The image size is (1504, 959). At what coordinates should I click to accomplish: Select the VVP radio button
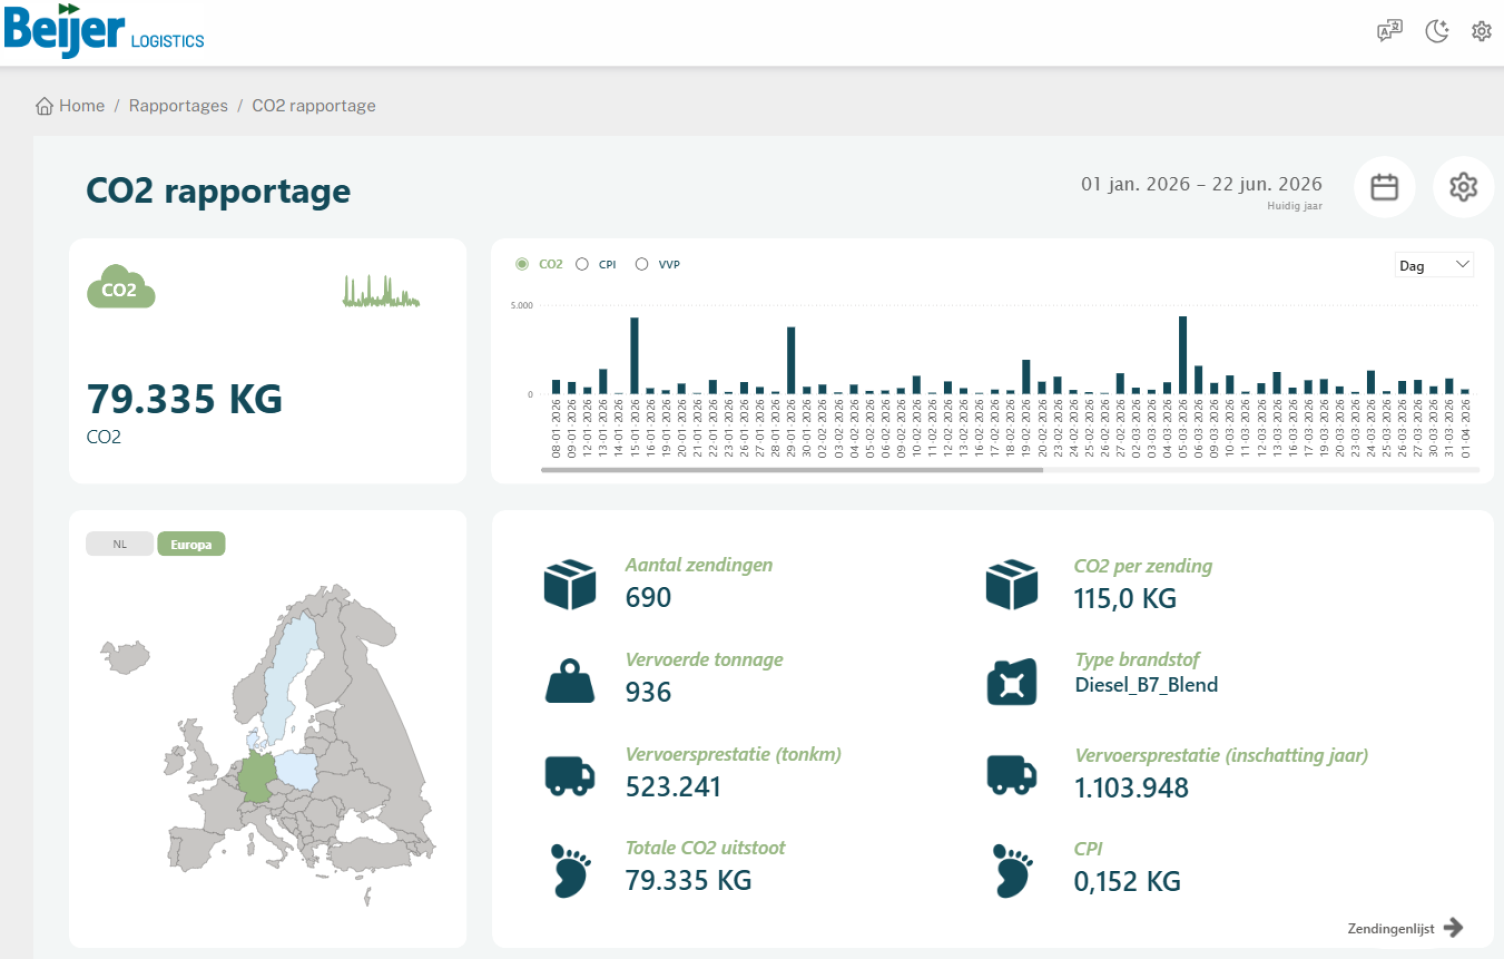point(642,264)
